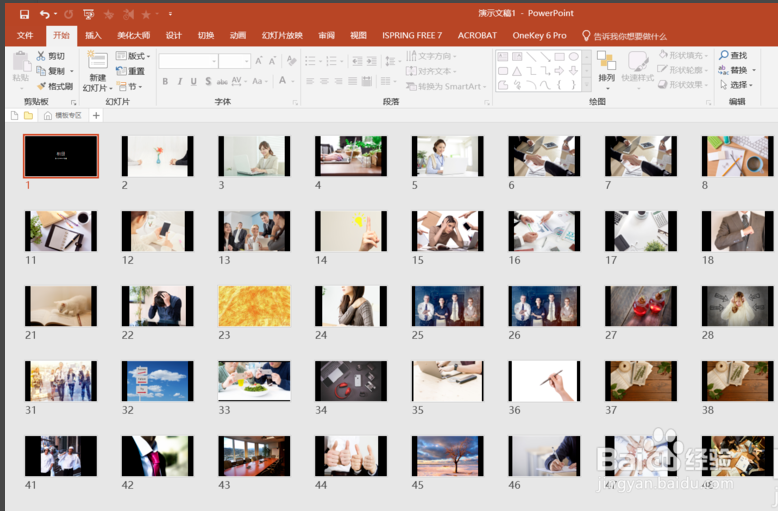Switch to the Animations (动画) tab
Screen dimensions: 778x511
[x=238, y=36]
